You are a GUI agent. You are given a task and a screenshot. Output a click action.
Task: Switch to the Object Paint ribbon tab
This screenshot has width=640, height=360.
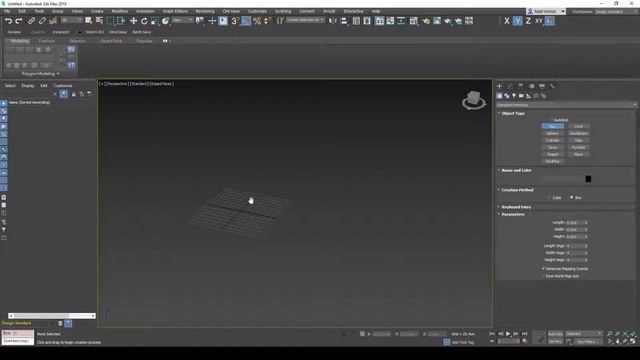pos(111,41)
